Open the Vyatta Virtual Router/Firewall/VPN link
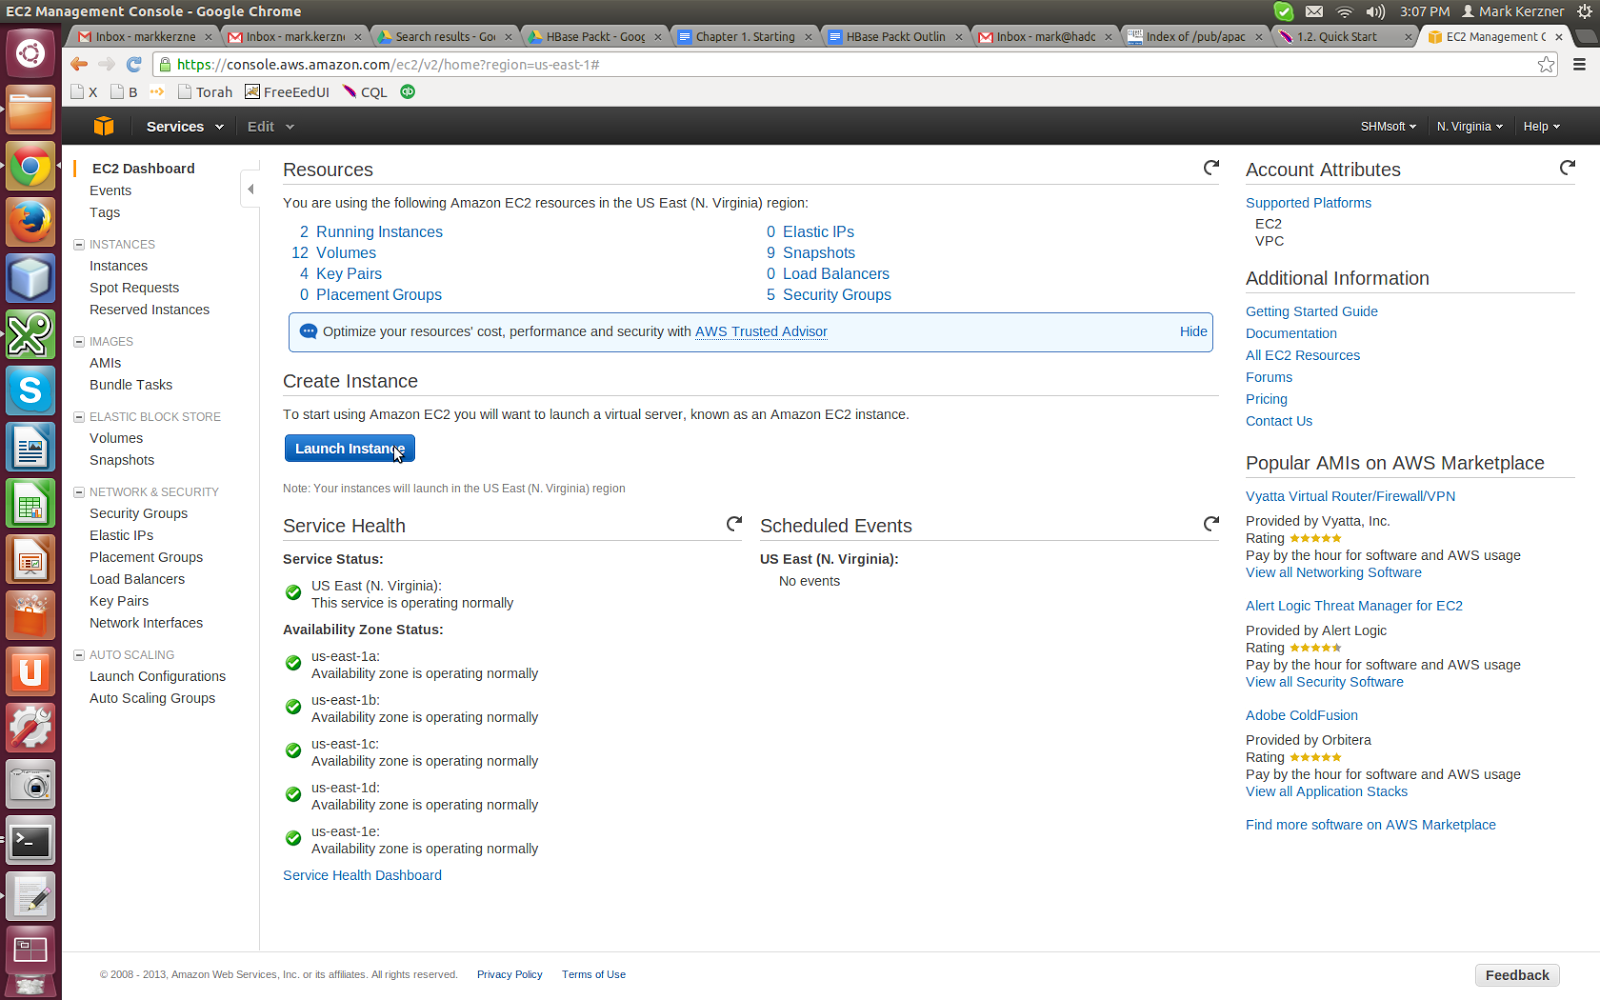The image size is (1600, 1000). coord(1350,496)
